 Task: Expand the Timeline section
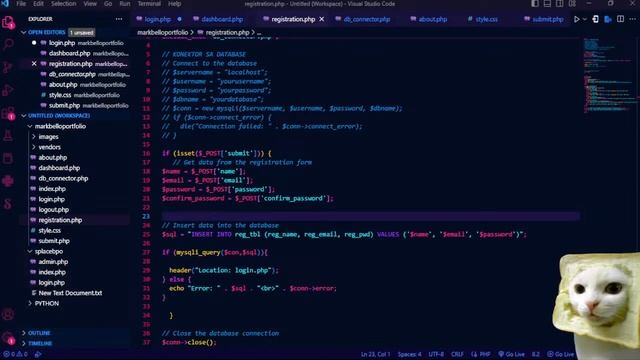[24, 344]
